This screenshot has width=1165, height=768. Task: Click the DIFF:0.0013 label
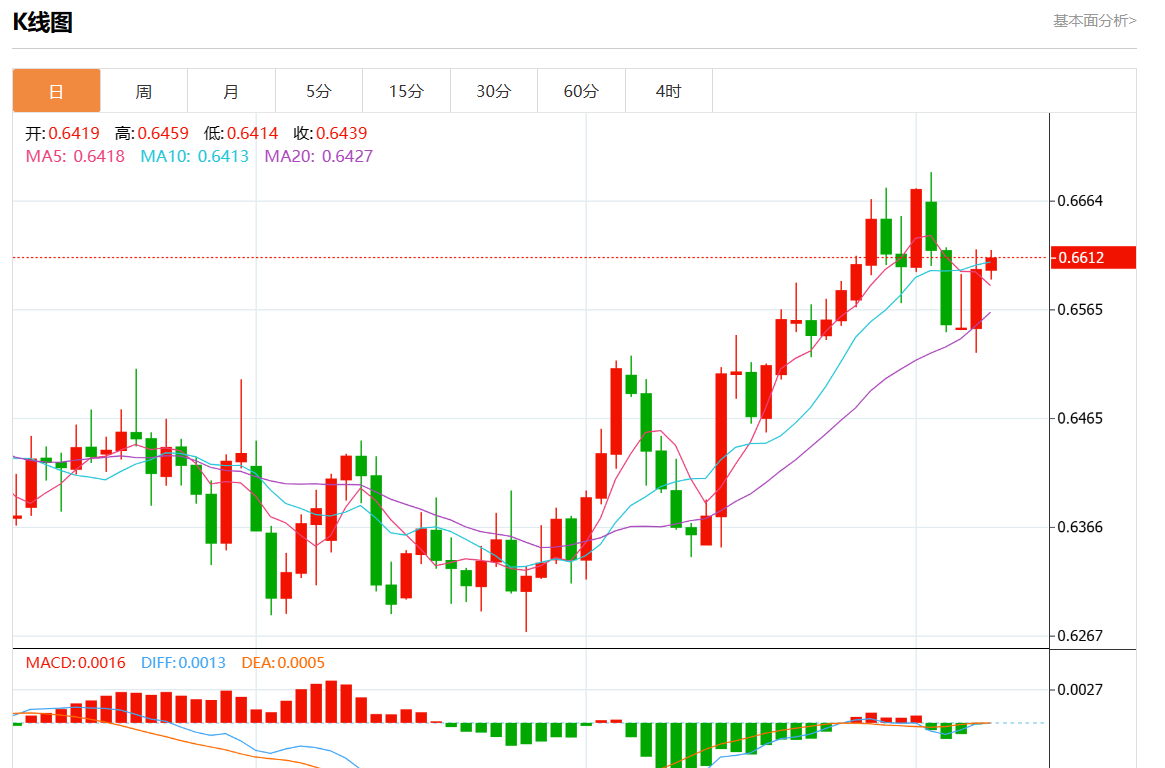184,663
